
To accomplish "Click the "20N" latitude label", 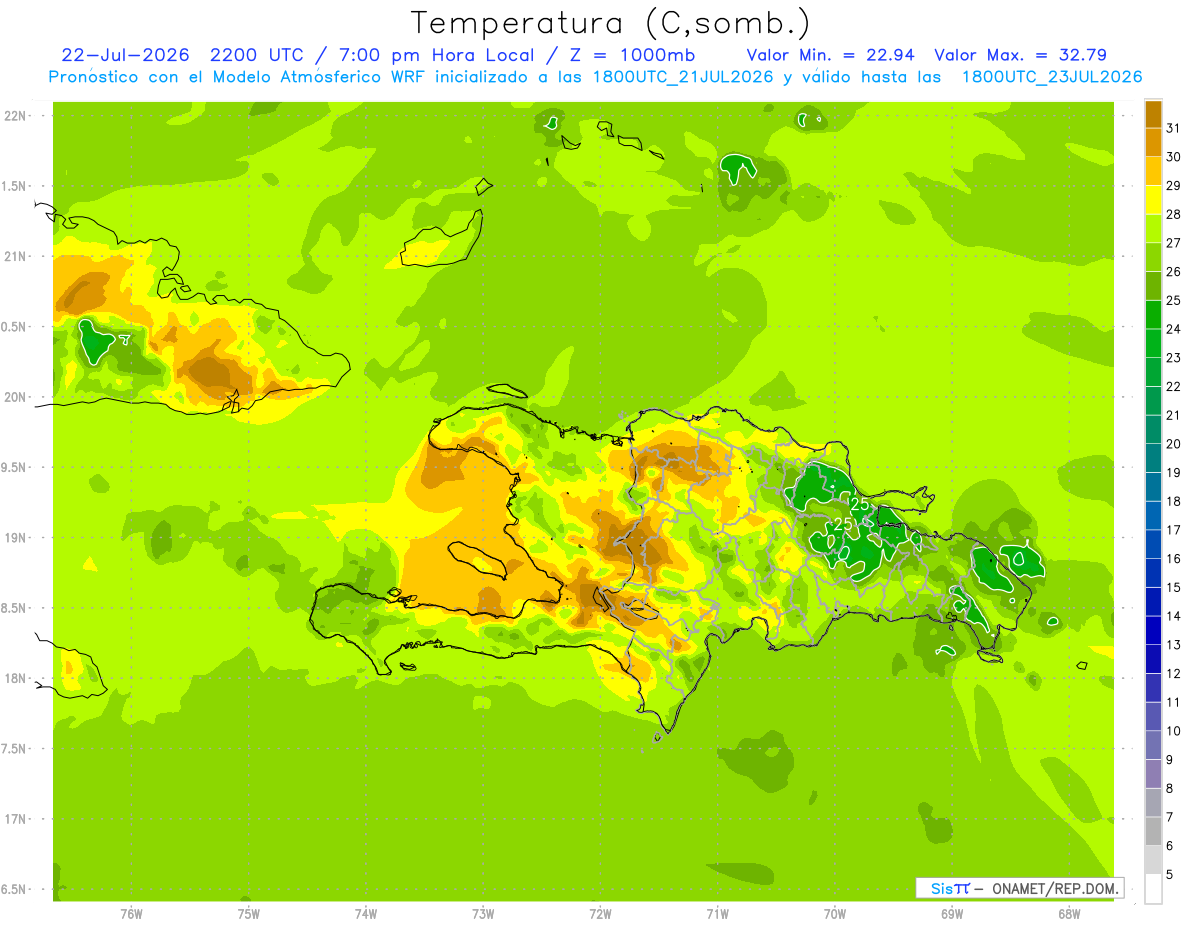I will pos(15,397).
